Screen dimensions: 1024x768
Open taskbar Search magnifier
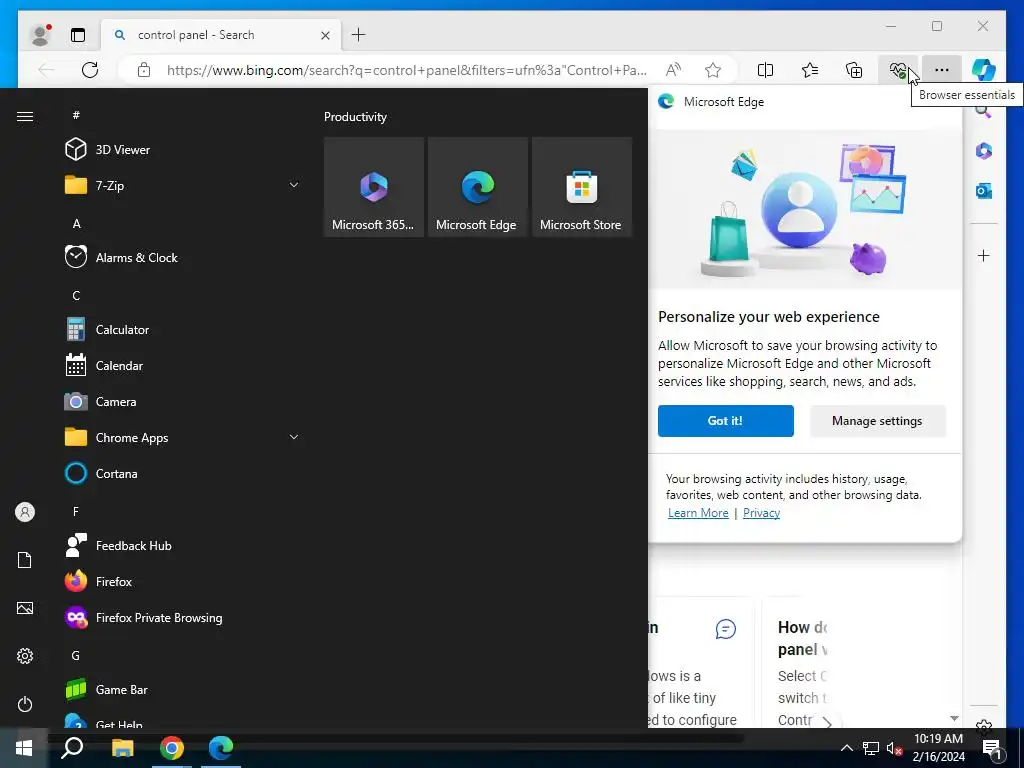(72, 748)
